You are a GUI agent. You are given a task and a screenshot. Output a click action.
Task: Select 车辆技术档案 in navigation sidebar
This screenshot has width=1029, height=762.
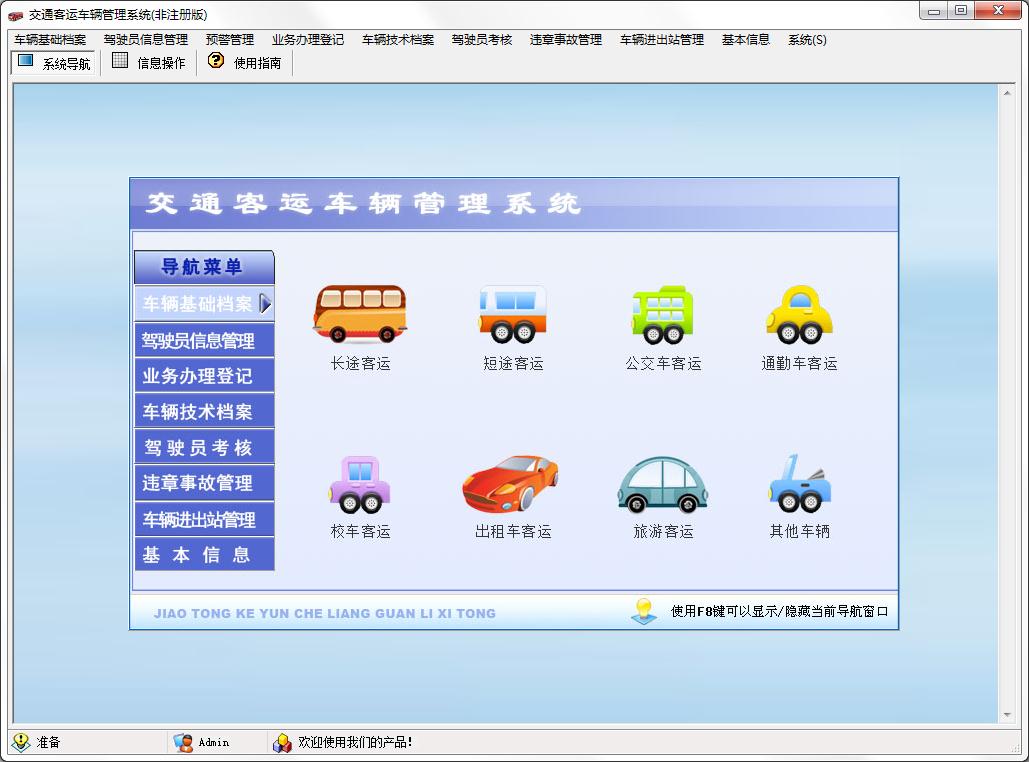(x=204, y=412)
